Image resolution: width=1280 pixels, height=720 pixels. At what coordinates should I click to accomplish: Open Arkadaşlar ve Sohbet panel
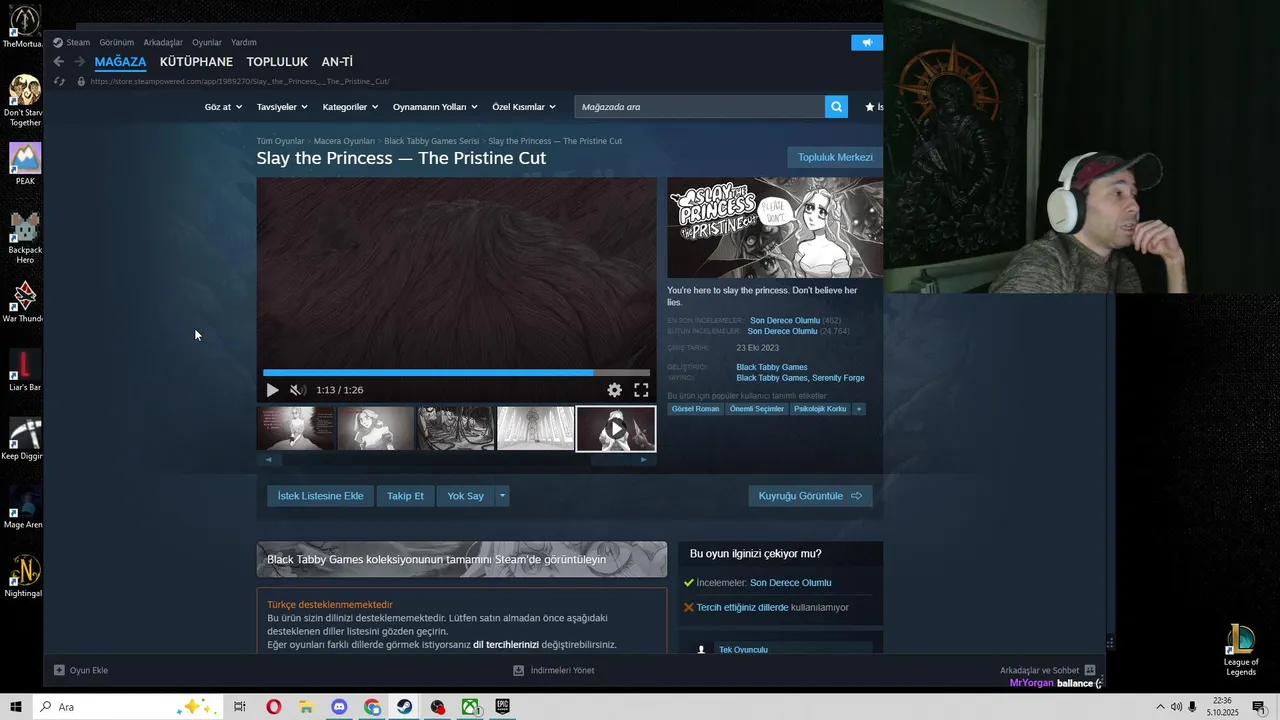[1048, 670]
